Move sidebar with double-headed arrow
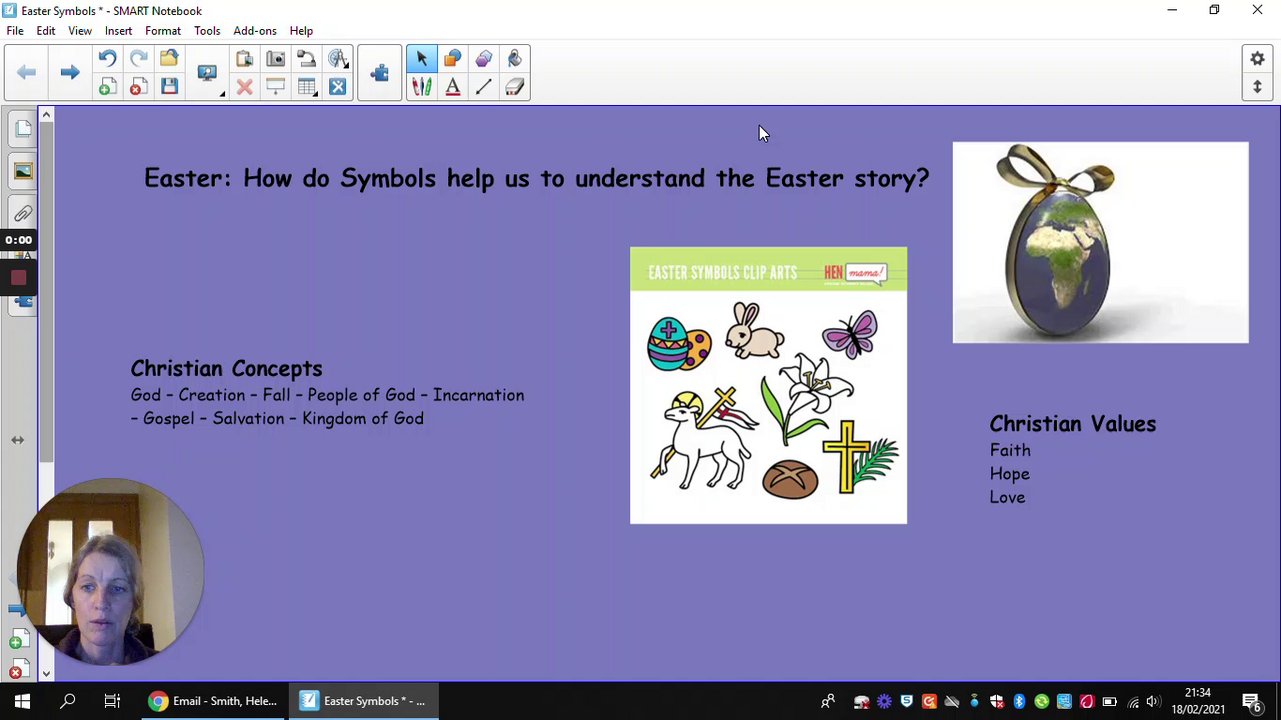The width and height of the screenshot is (1281, 720). click(17, 440)
